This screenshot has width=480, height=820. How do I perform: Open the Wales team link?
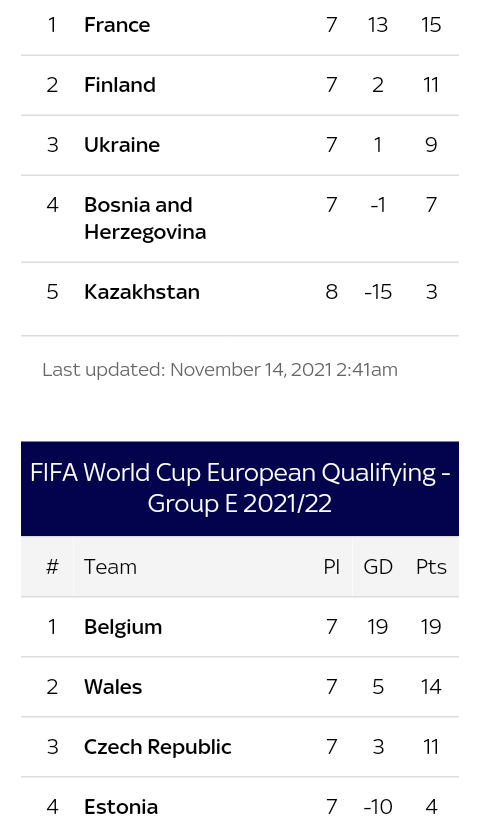click(x=113, y=687)
